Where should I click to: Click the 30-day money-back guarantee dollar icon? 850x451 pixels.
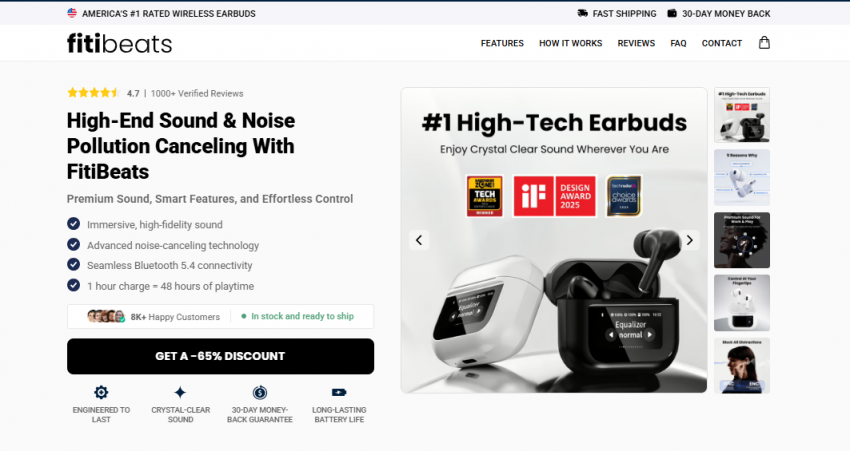point(260,392)
